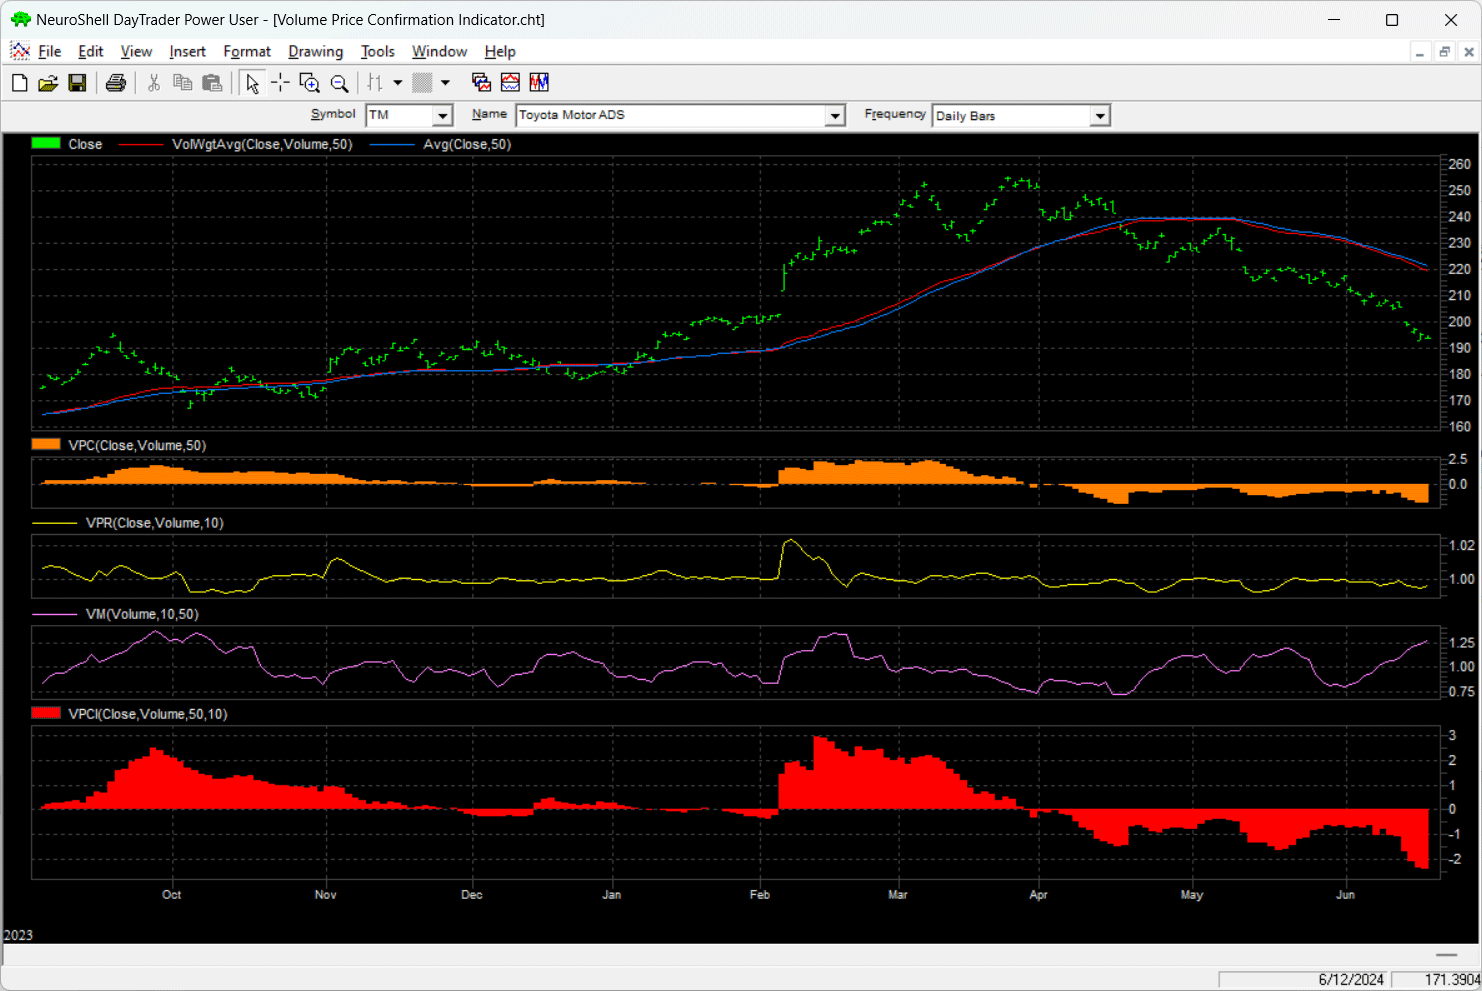Open the Edit menu
The image size is (1482, 991).
click(x=91, y=52)
